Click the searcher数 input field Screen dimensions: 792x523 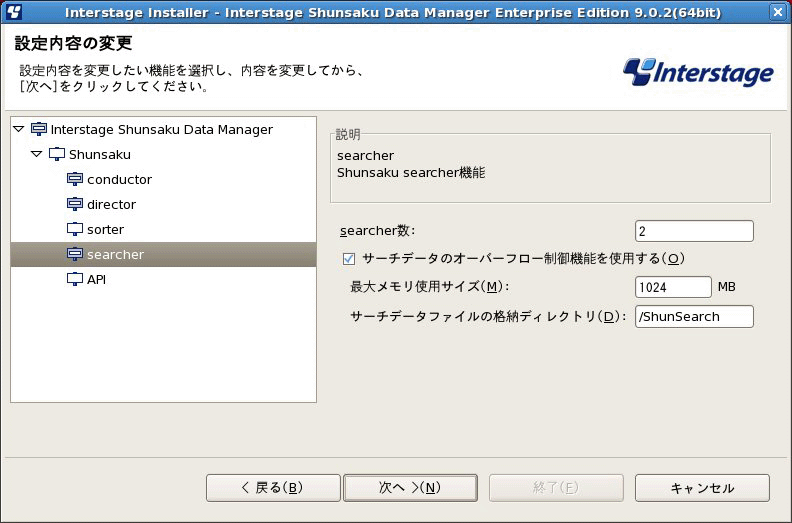point(693,231)
